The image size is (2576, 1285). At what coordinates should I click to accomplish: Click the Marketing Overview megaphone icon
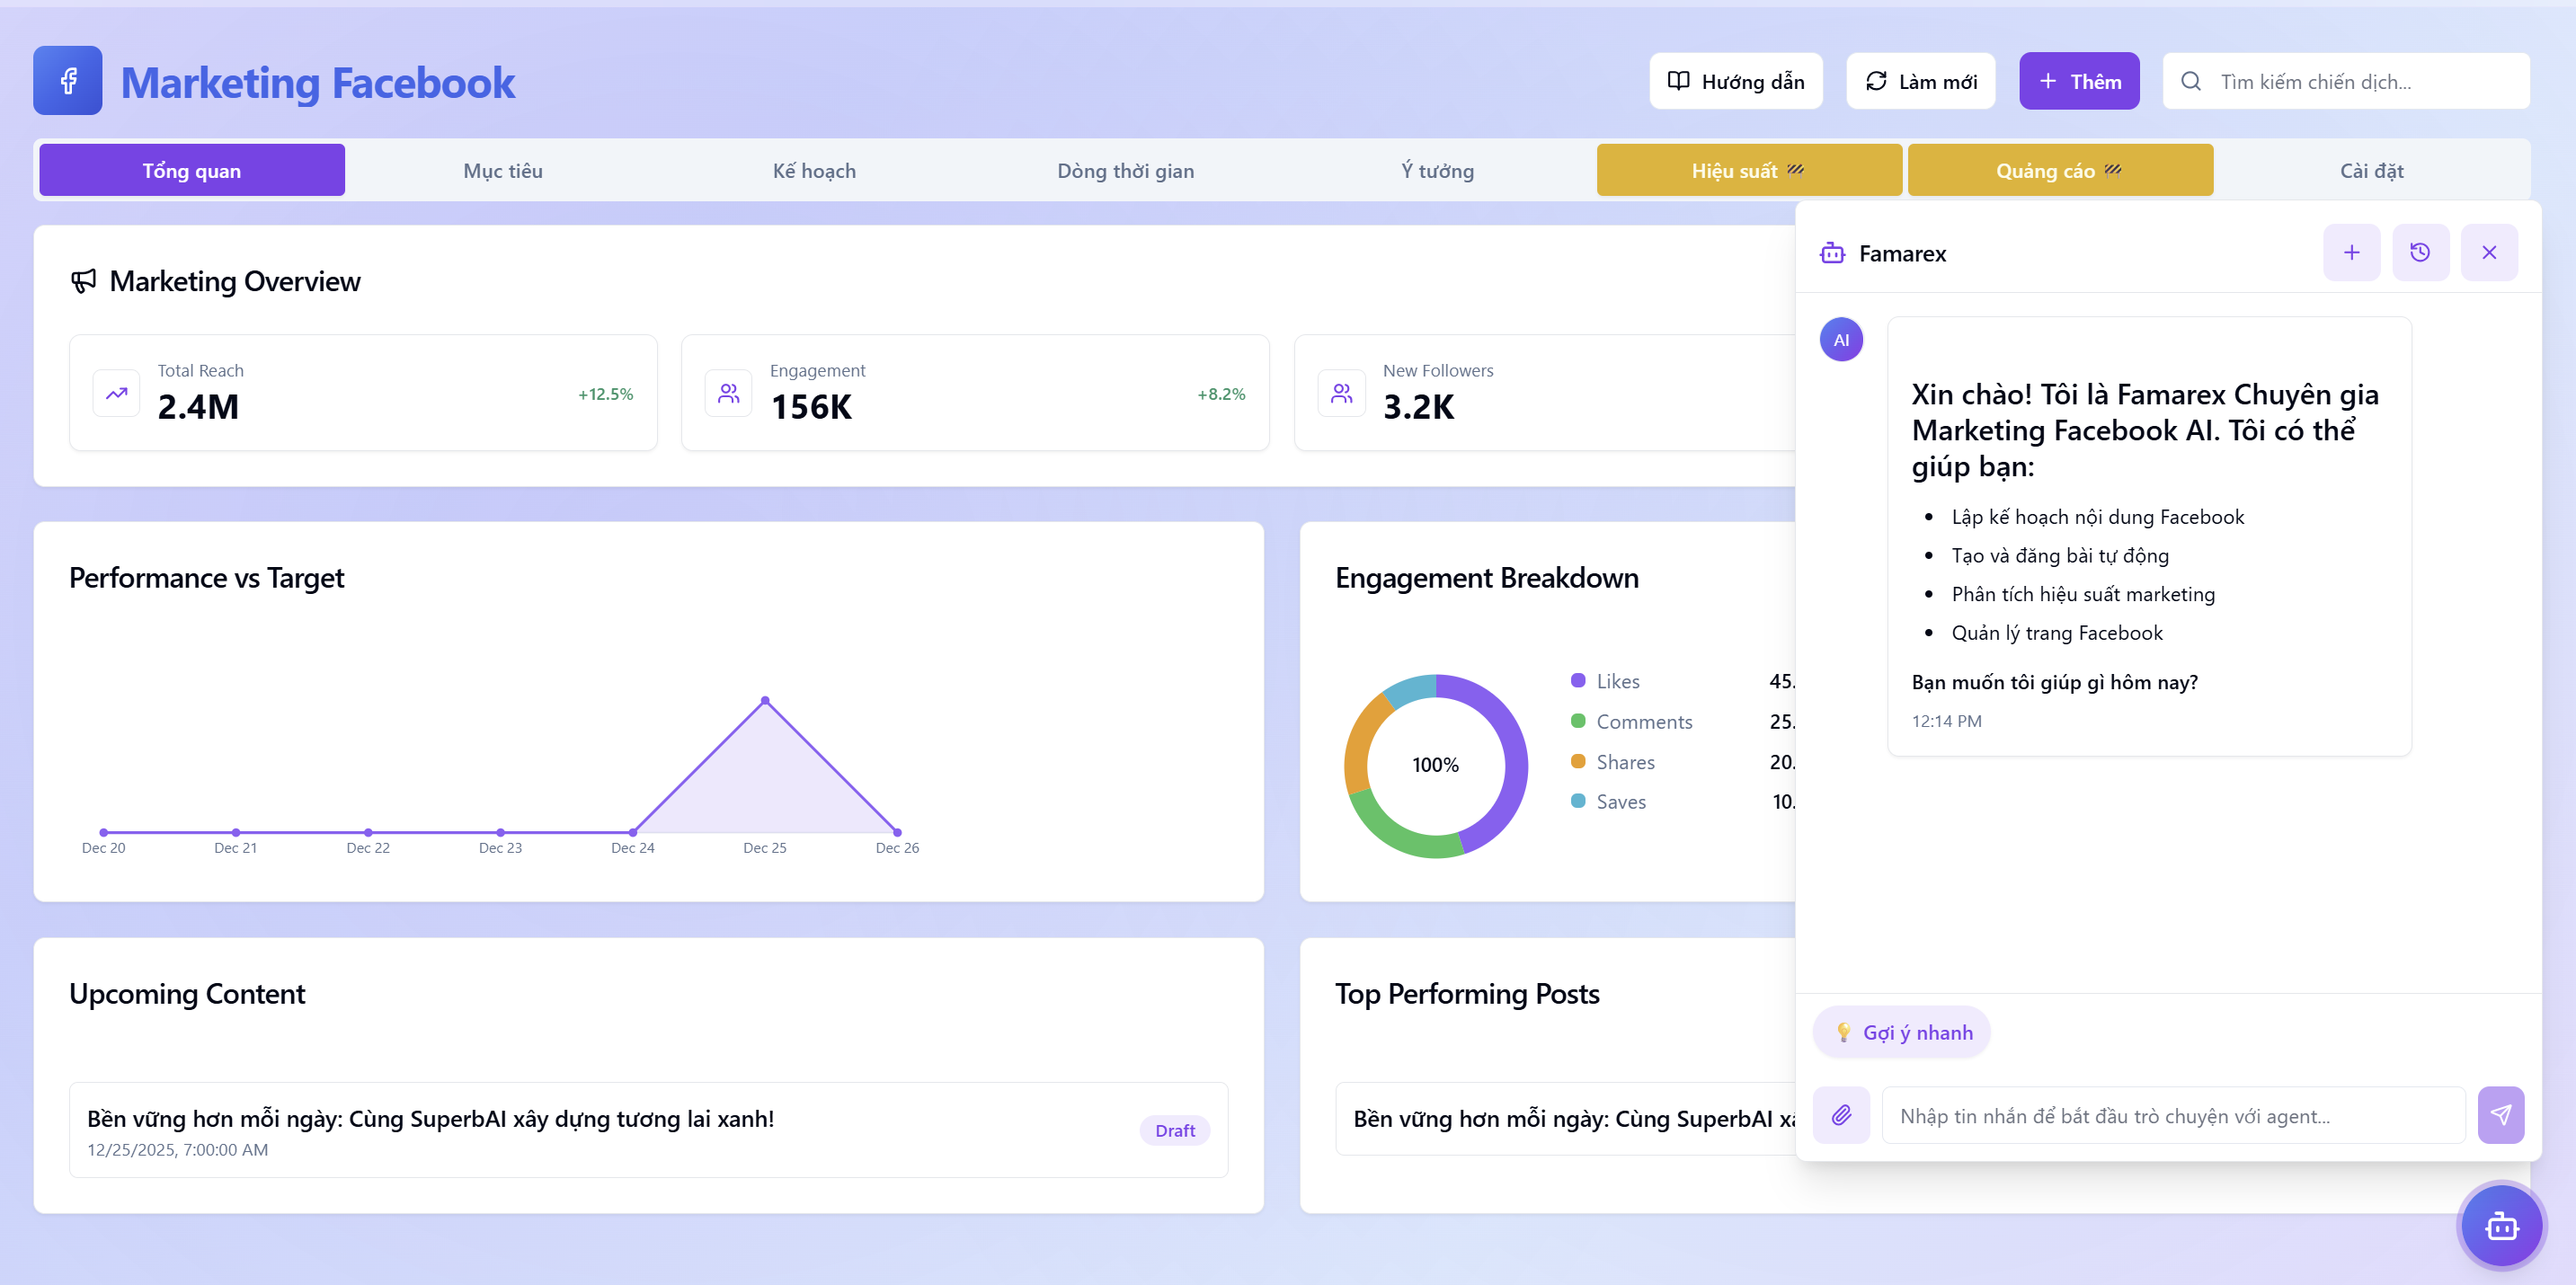83,281
